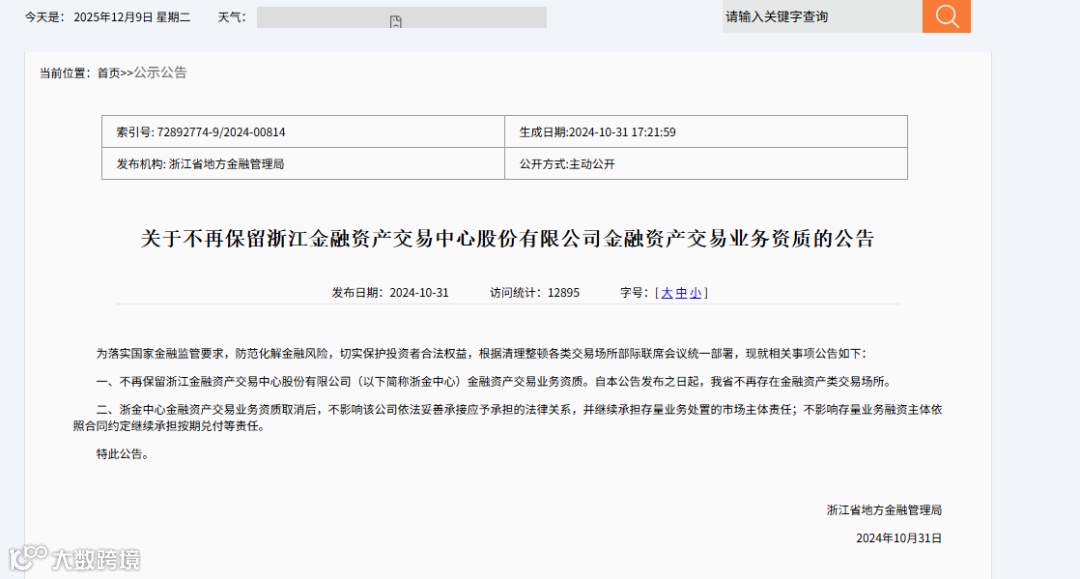This screenshot has height=579, width=1080.
Task: Click the paragraph beginning 二、浙金中心
Action: coord(508,418)
